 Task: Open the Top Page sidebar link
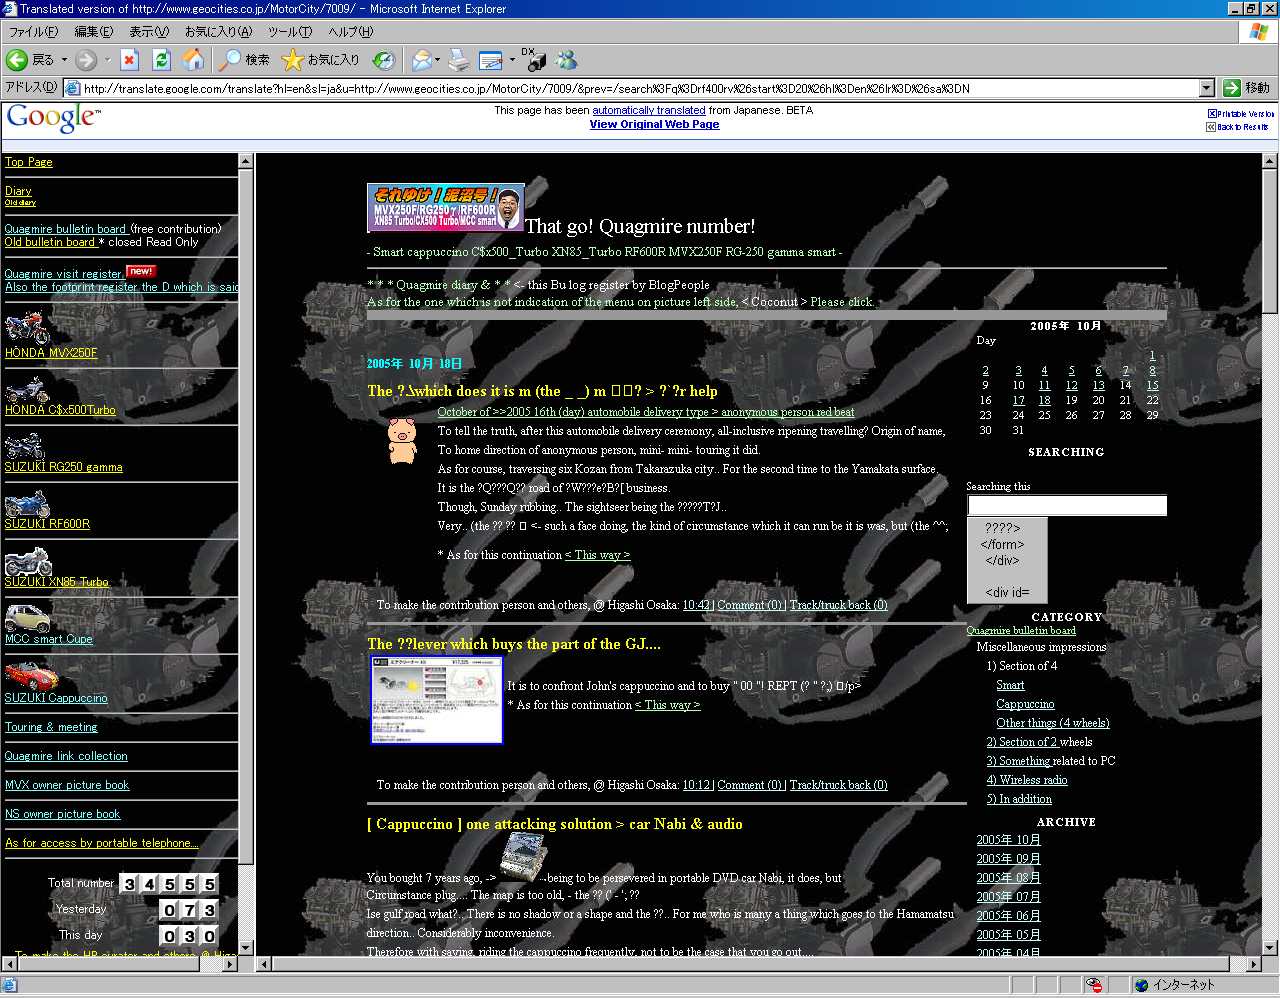coord(28,162)
